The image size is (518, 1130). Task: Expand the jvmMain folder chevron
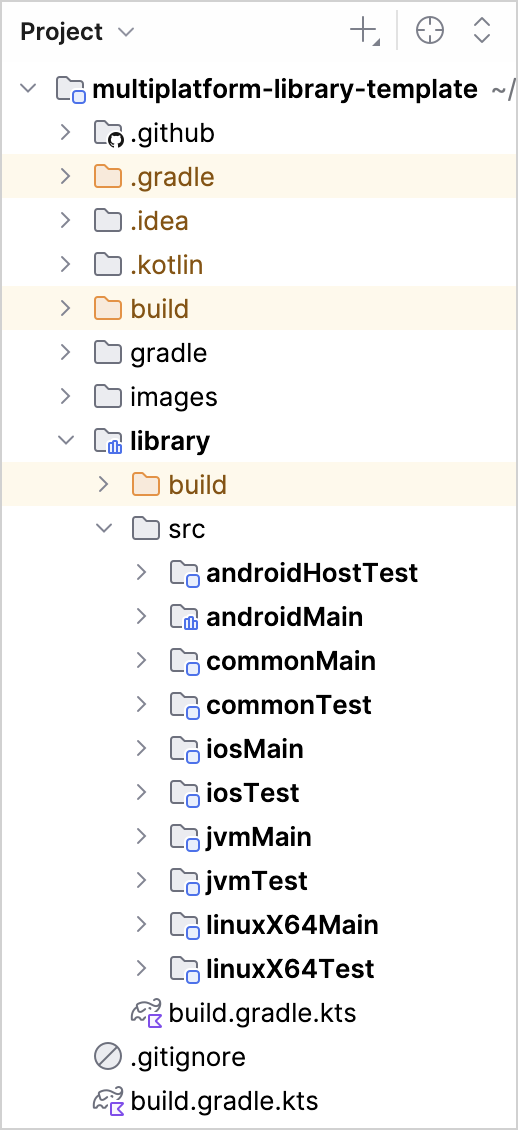(x=142, y=837)
